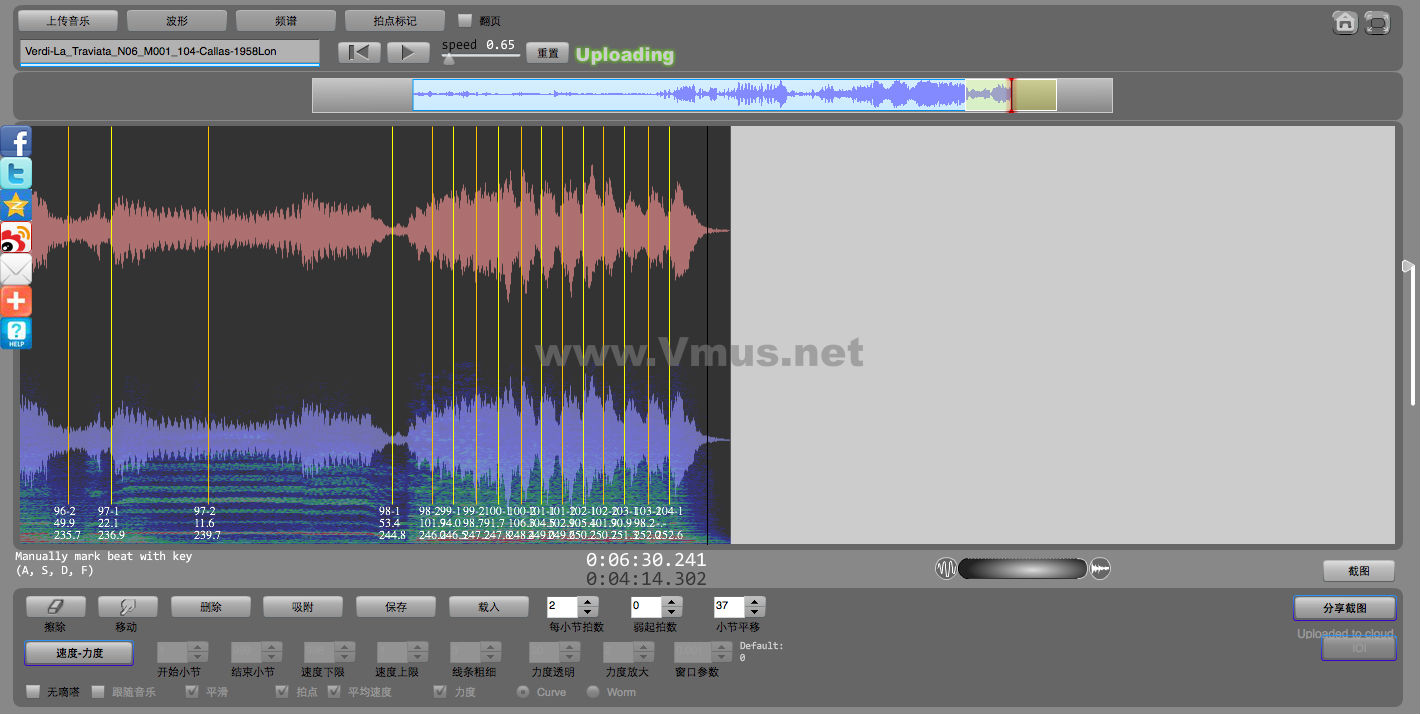The image size is (1420, 714).
Task: Click the waveform icon left of zoom bar
Action: coord(946,569)
